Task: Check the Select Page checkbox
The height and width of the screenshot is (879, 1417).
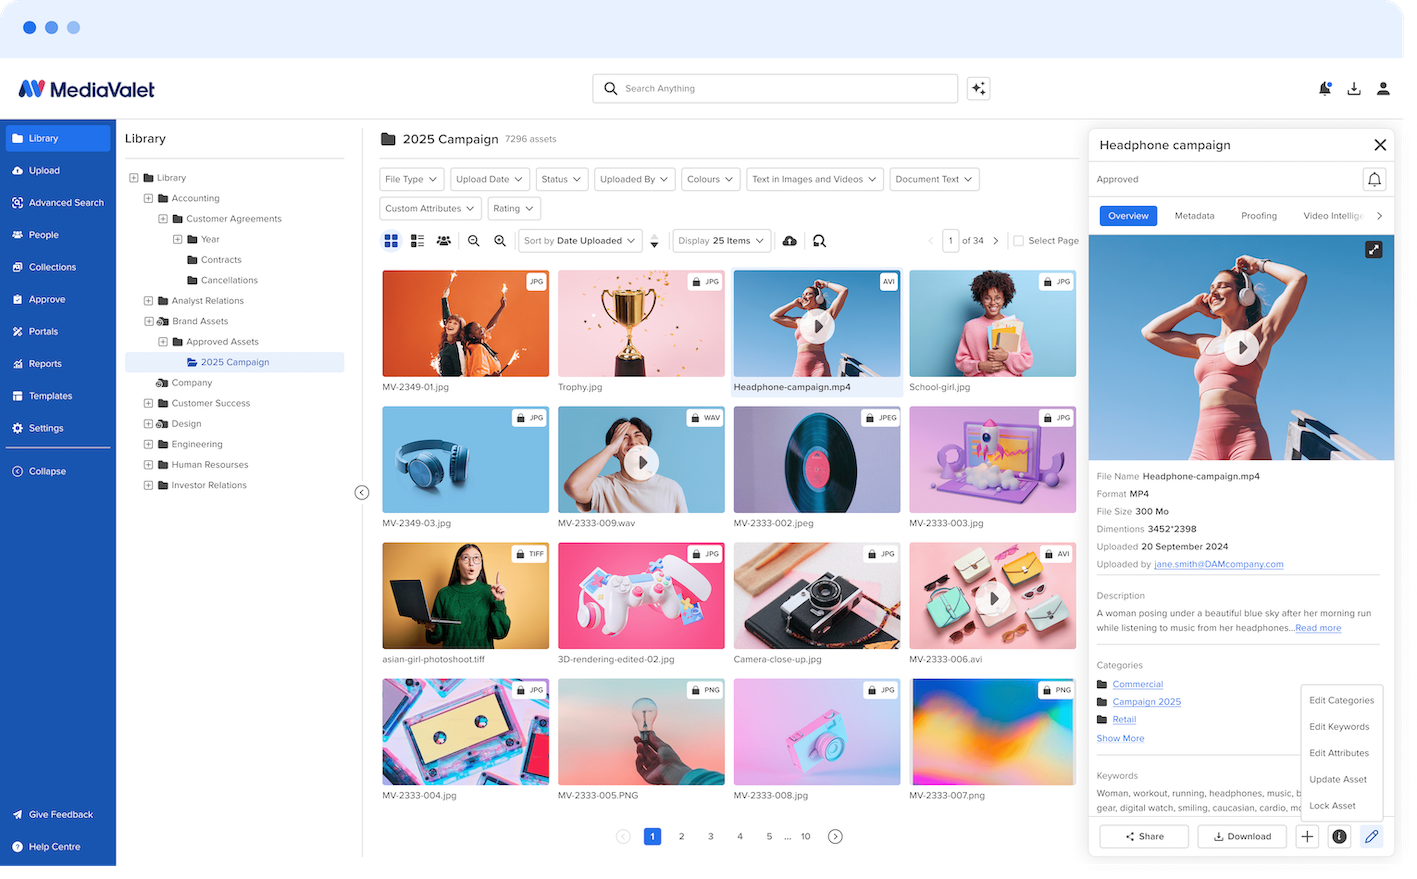Action: pyautogui.click(x=1018, y=241)
